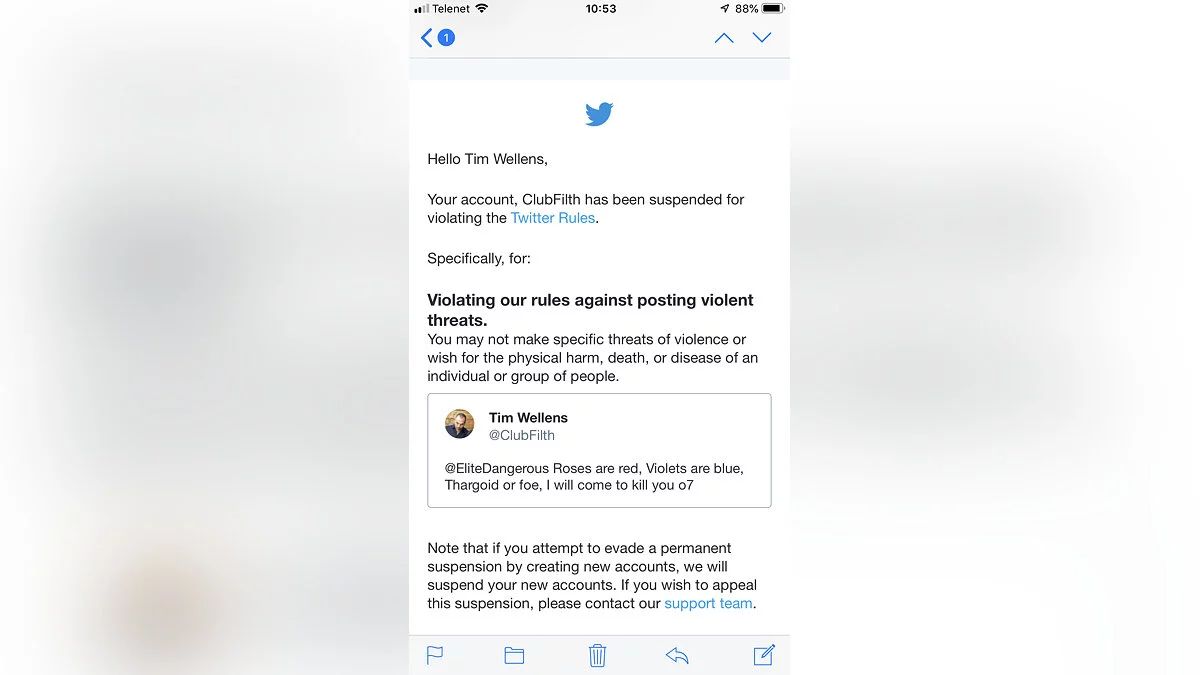Compose a new message with pencil icon

coord(764,655)
